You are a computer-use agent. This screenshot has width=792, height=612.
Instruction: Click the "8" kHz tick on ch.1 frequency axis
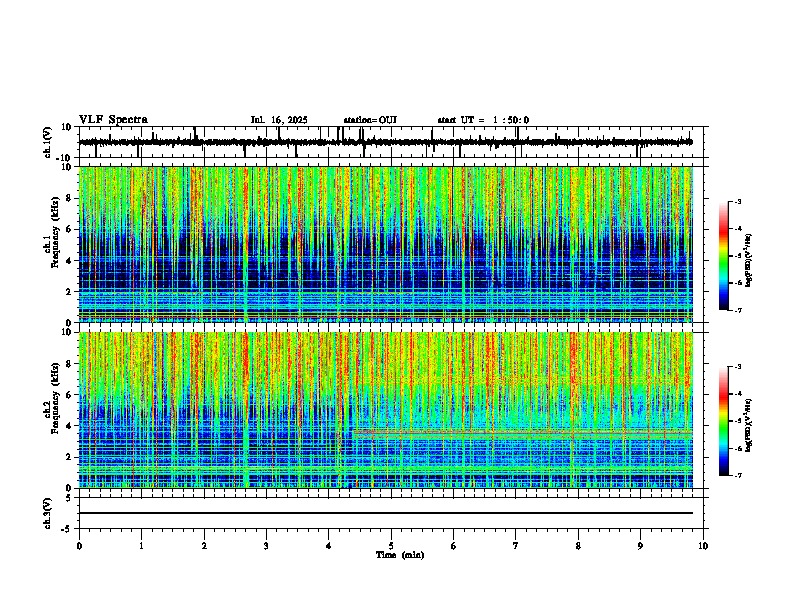[70, 198]
